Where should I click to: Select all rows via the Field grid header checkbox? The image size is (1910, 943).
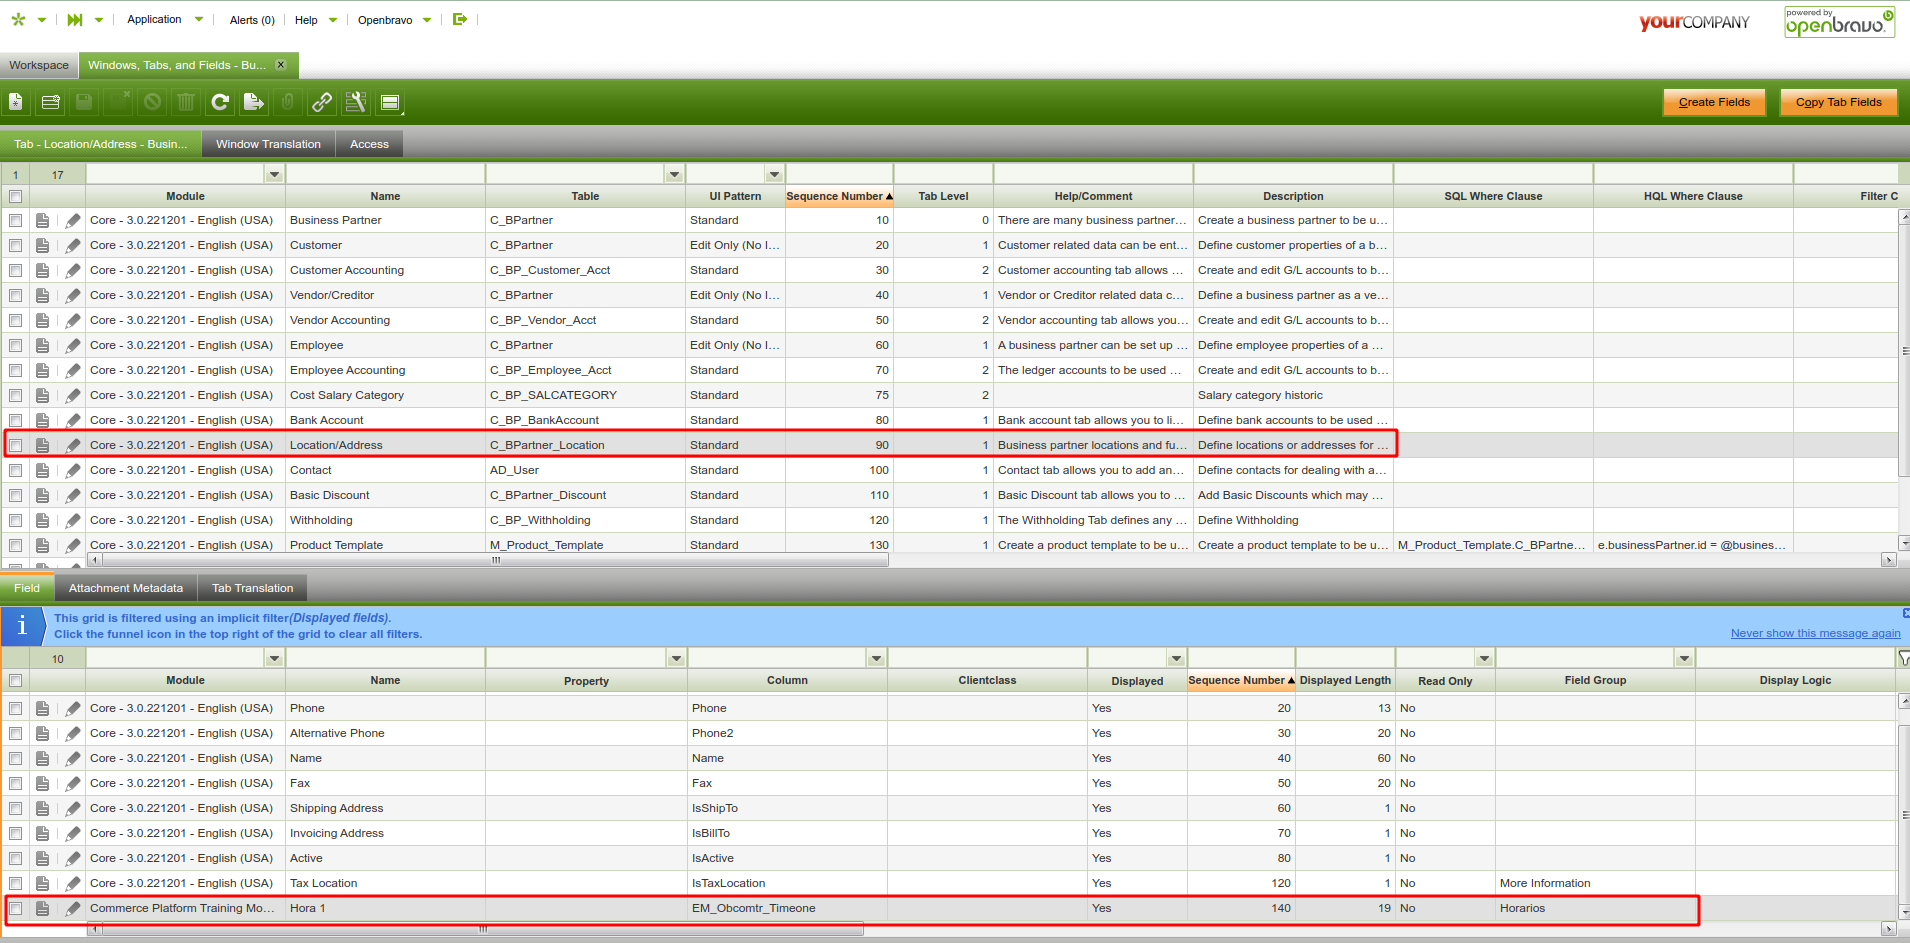tap(16, 680)
